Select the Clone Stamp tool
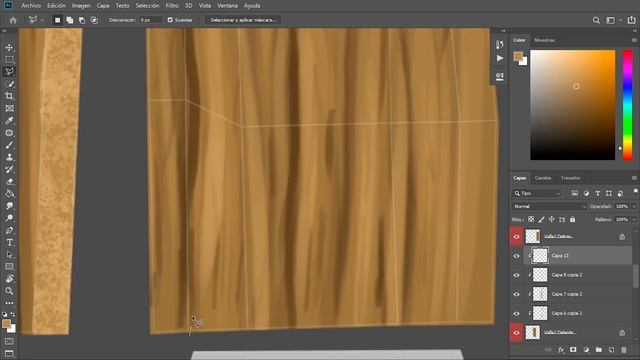The image size is (640, 360). (x=9, y=157)
